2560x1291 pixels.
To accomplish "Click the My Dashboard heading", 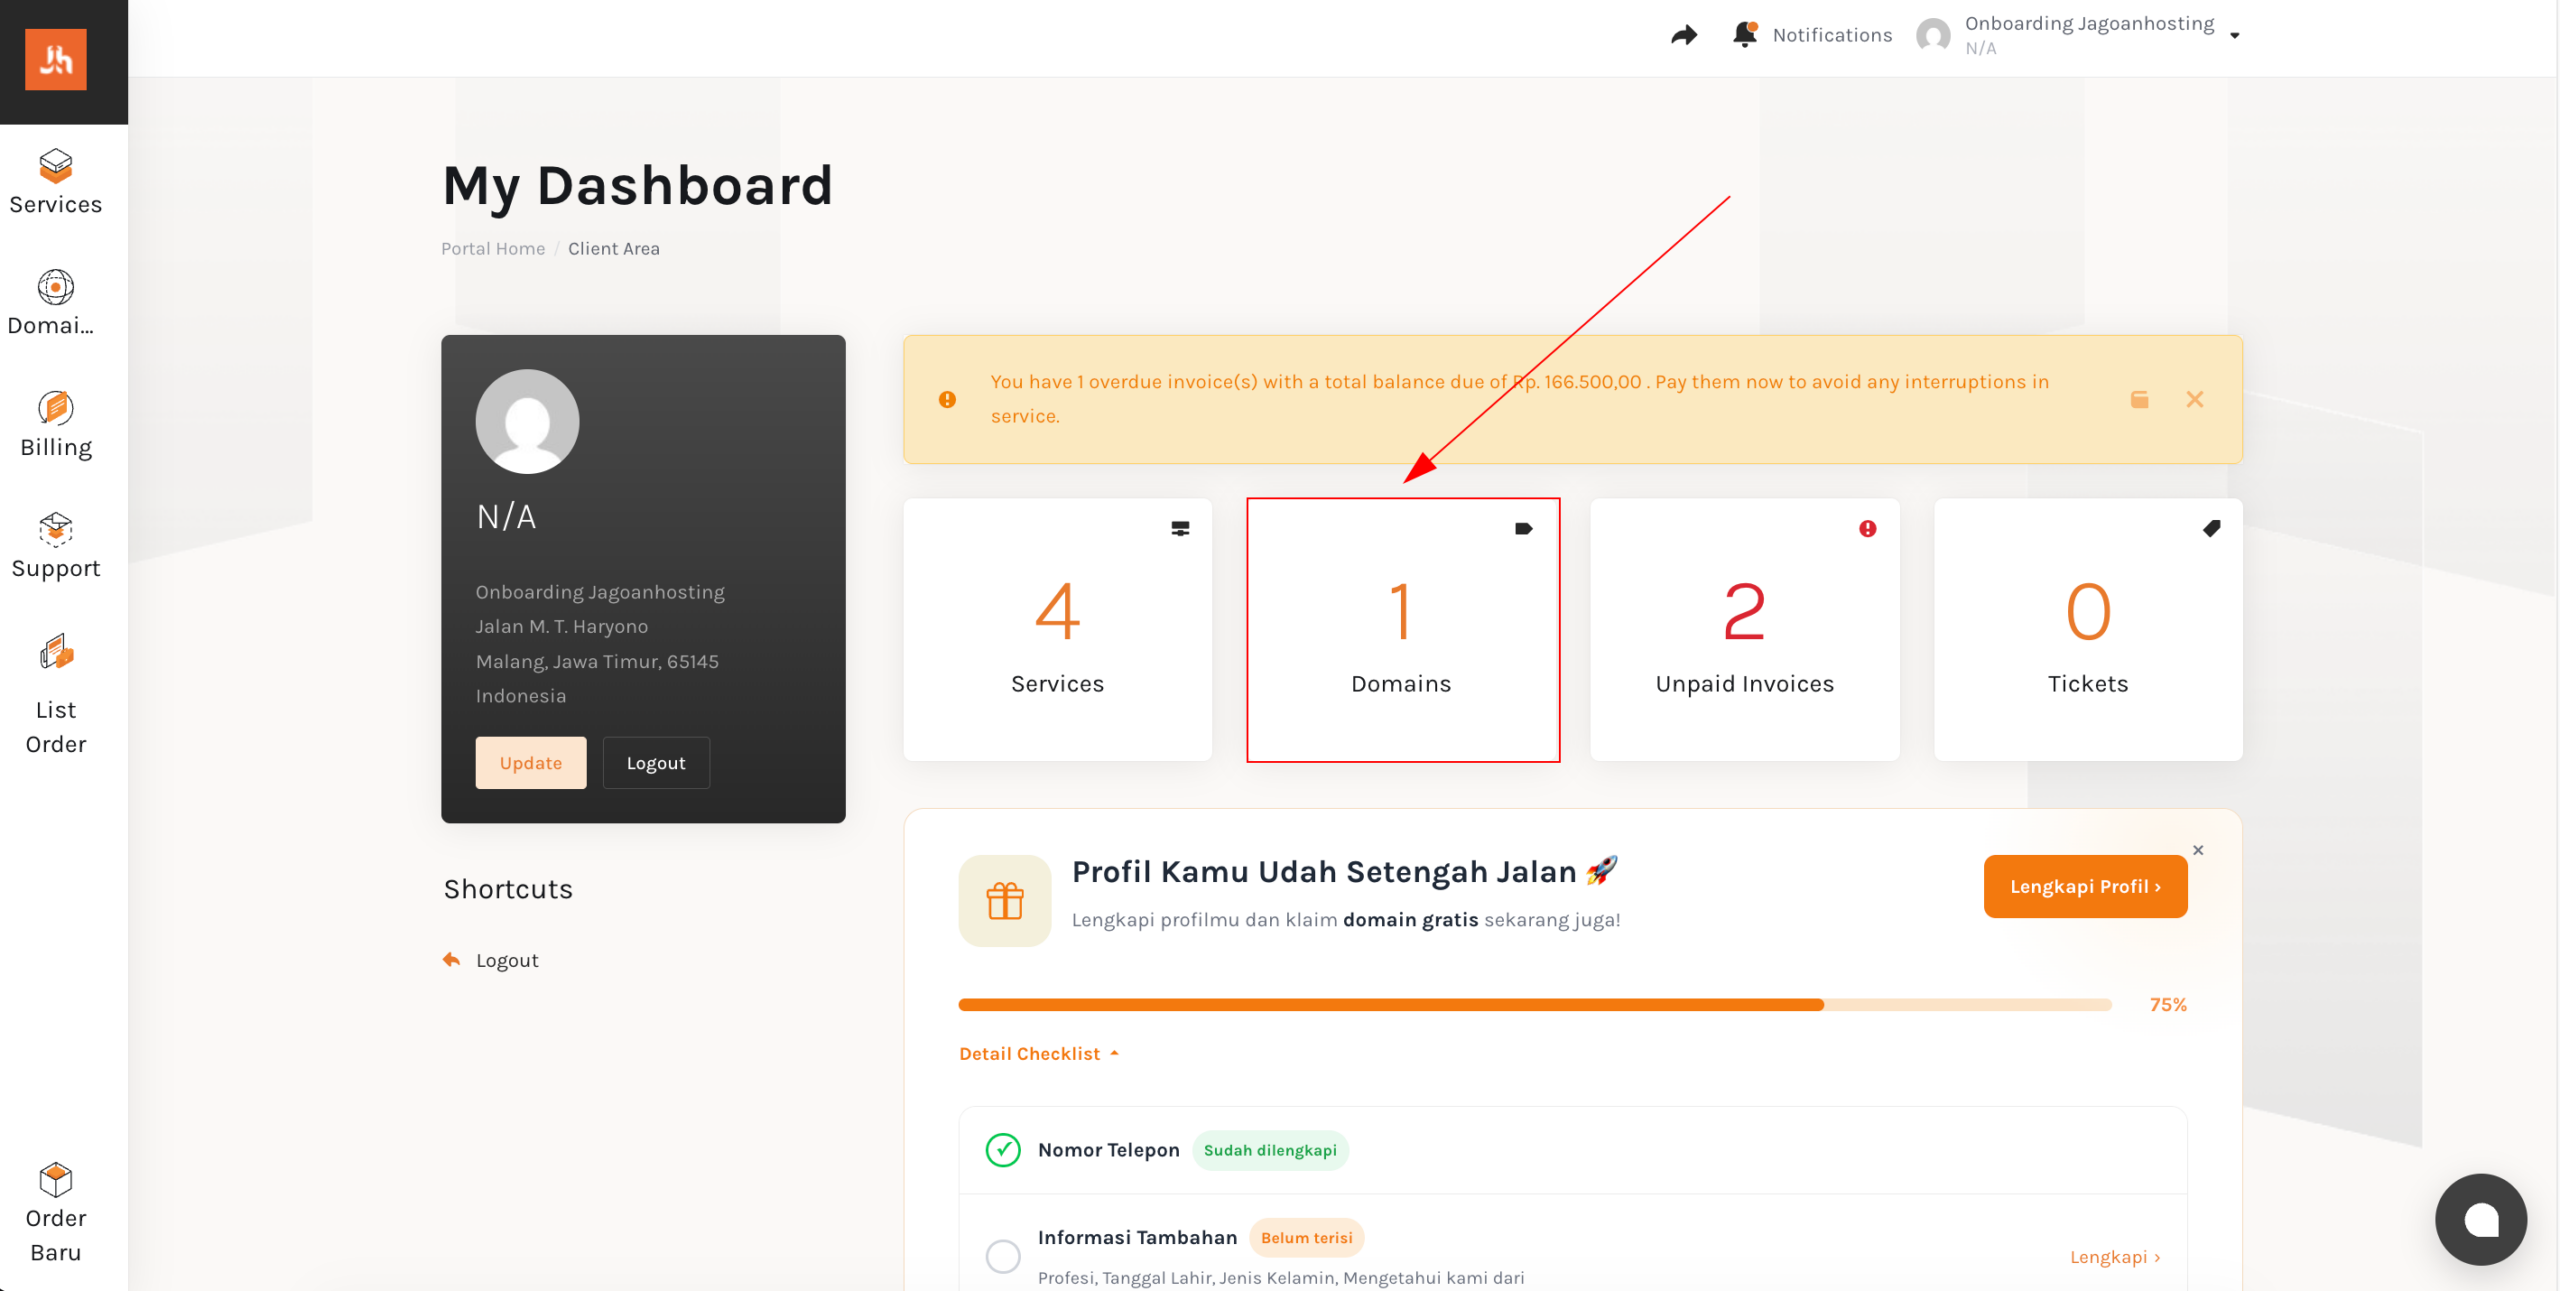I will point(638,187).
